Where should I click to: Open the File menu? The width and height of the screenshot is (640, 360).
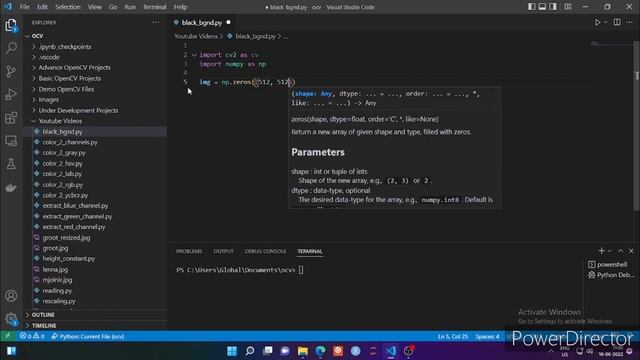click(24, 7)
